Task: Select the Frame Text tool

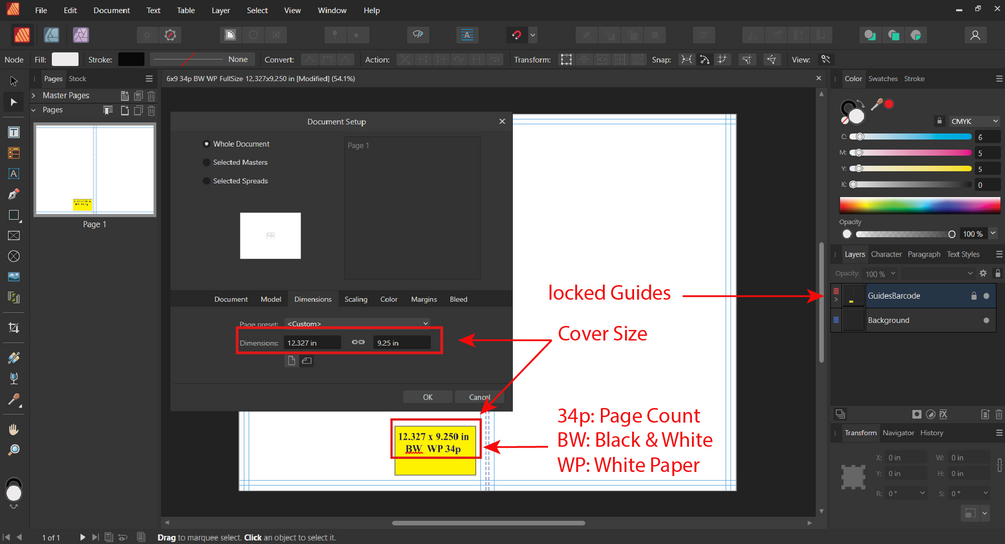Action: tap(13, 133)
